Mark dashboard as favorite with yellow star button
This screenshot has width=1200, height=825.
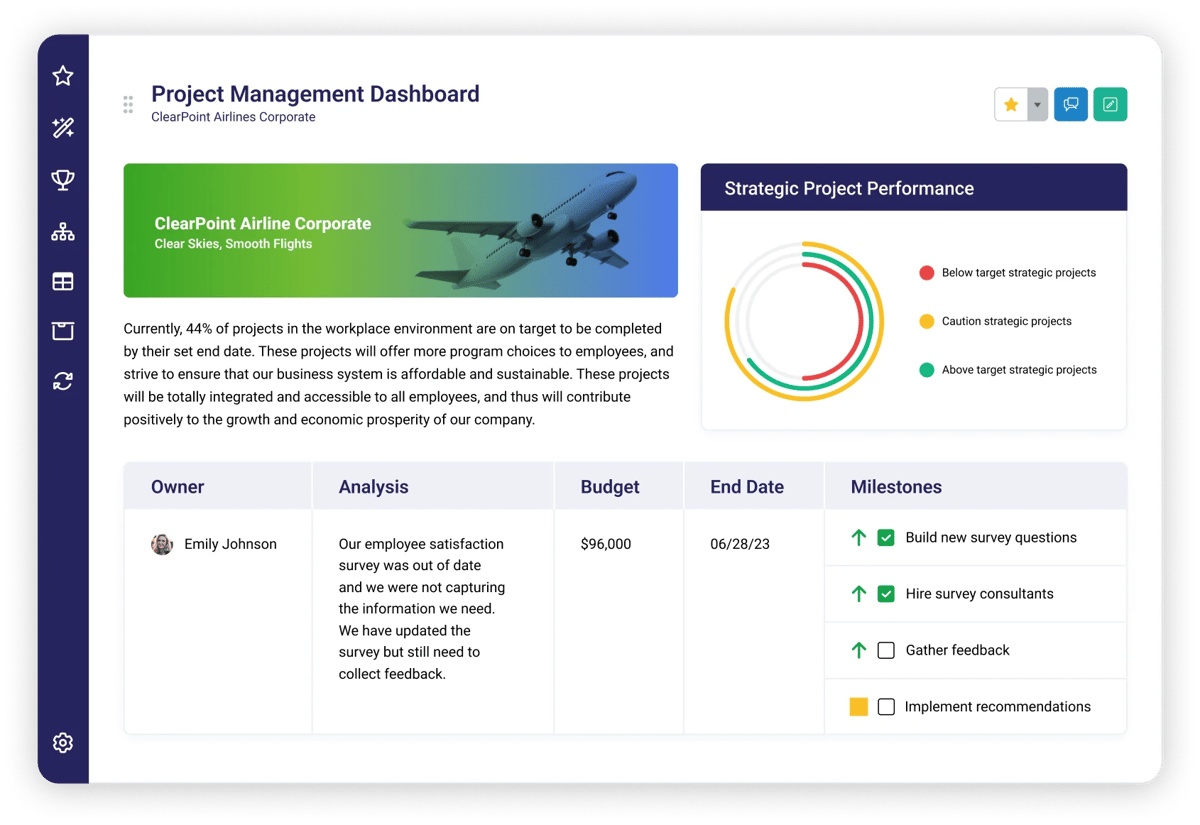click(1011, 105)
